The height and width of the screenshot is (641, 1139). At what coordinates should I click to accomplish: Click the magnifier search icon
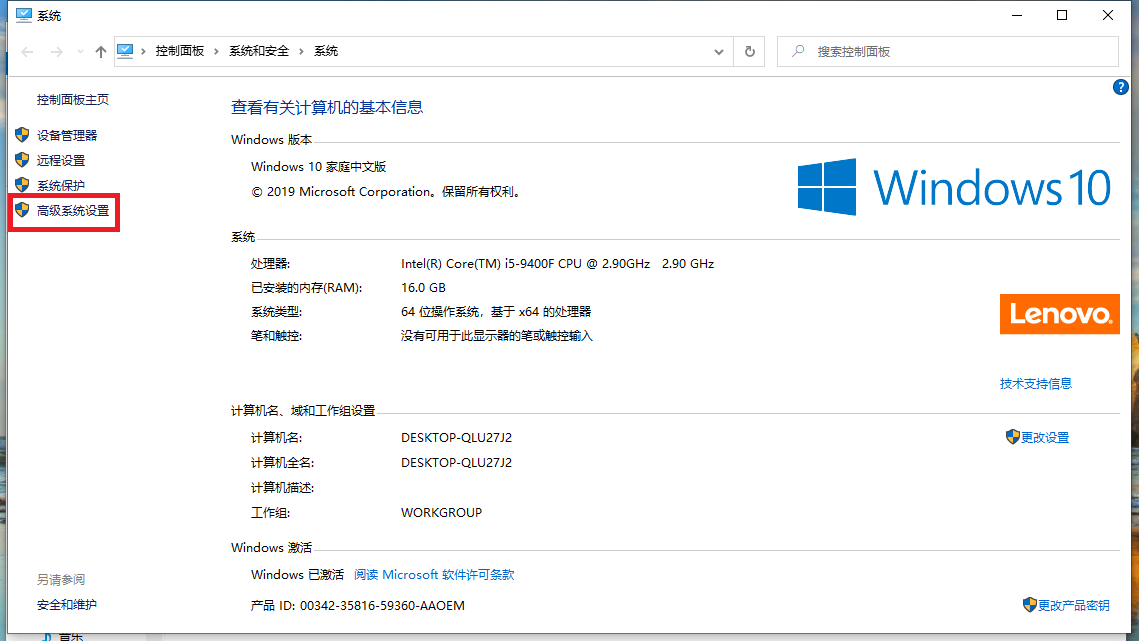798,51
